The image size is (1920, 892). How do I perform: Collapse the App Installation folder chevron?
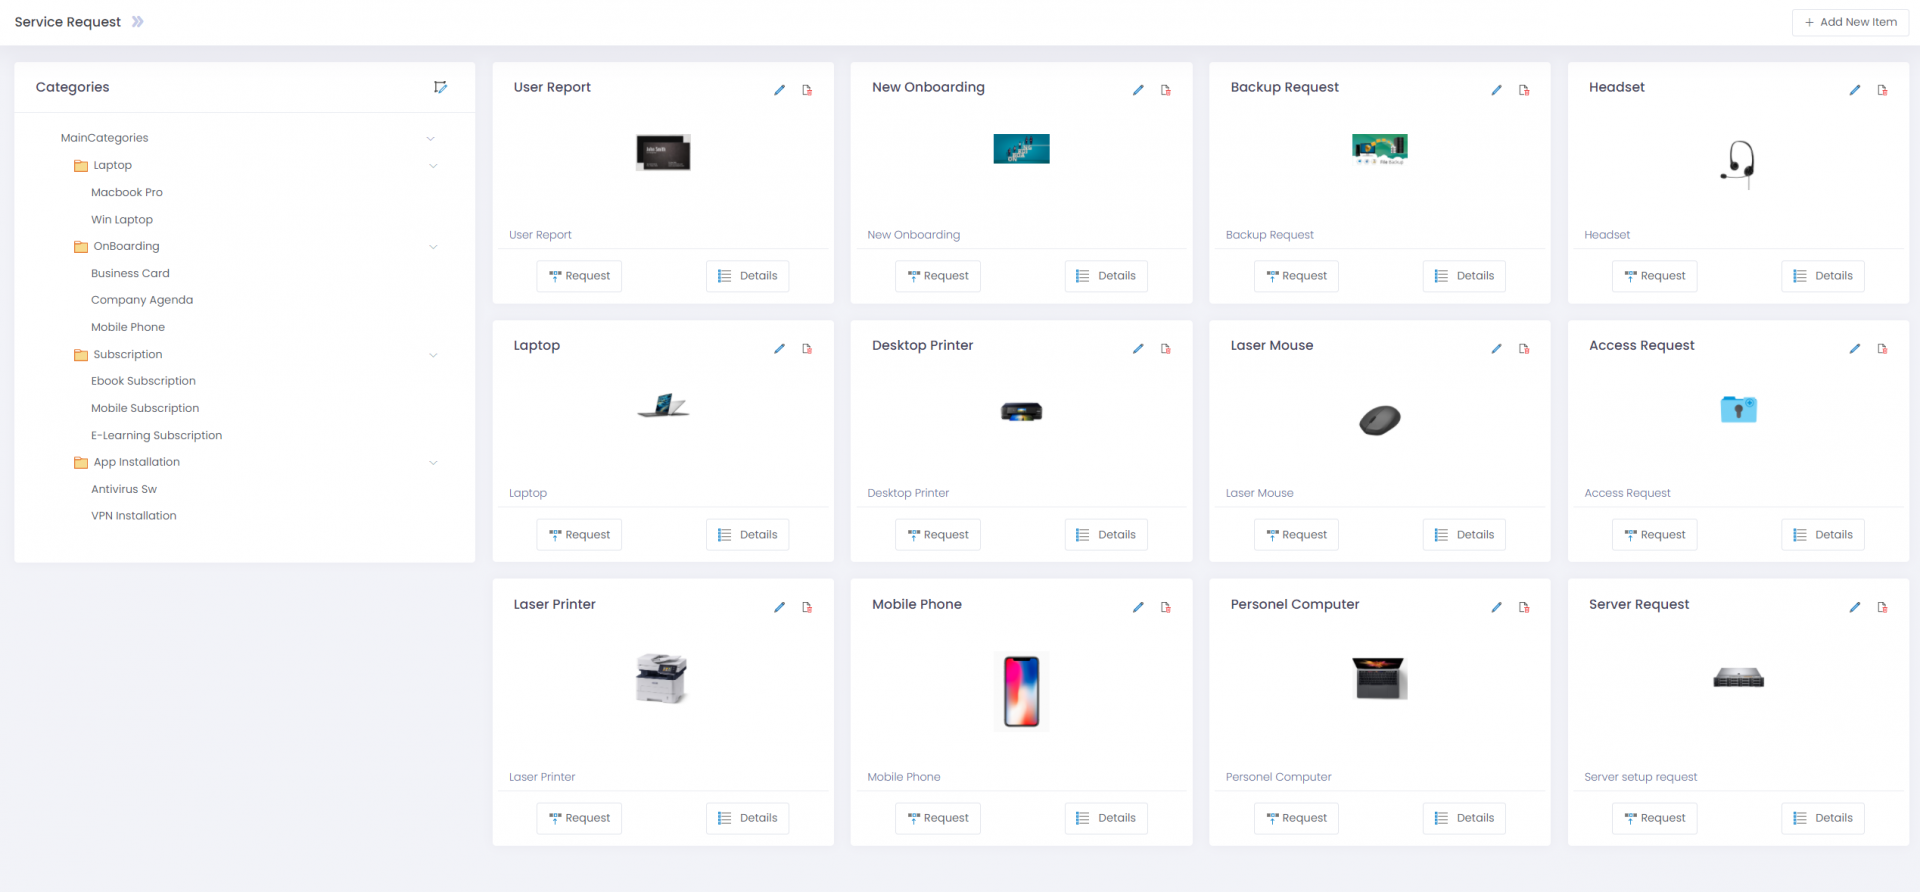[433, 463]
